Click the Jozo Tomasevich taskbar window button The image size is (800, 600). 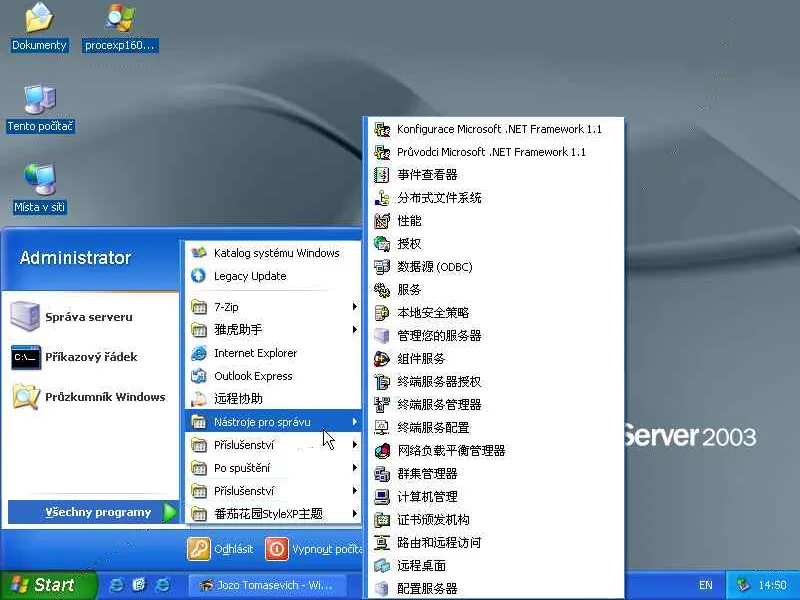tap(267, 585)
